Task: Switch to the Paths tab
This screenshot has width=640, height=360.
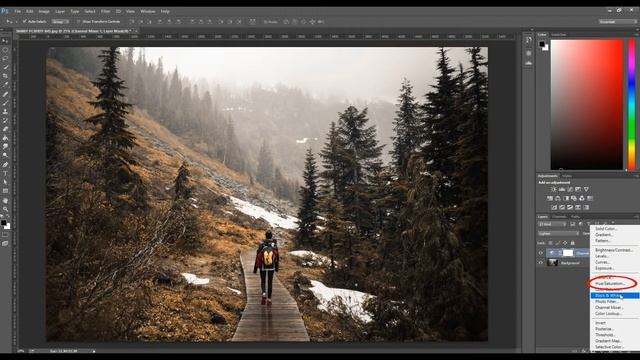Action: tap(576, 217)
